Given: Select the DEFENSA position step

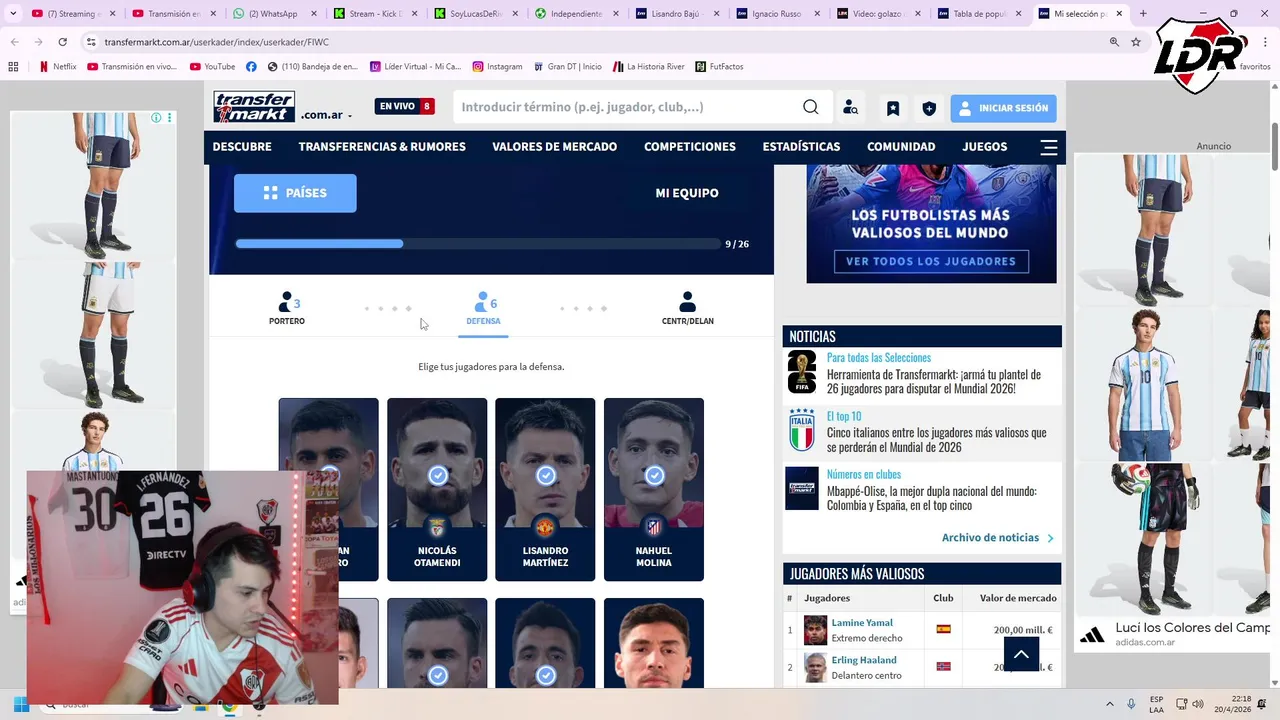Looking at the screenshot, I should pyautogui.click(x=483, y=309).
